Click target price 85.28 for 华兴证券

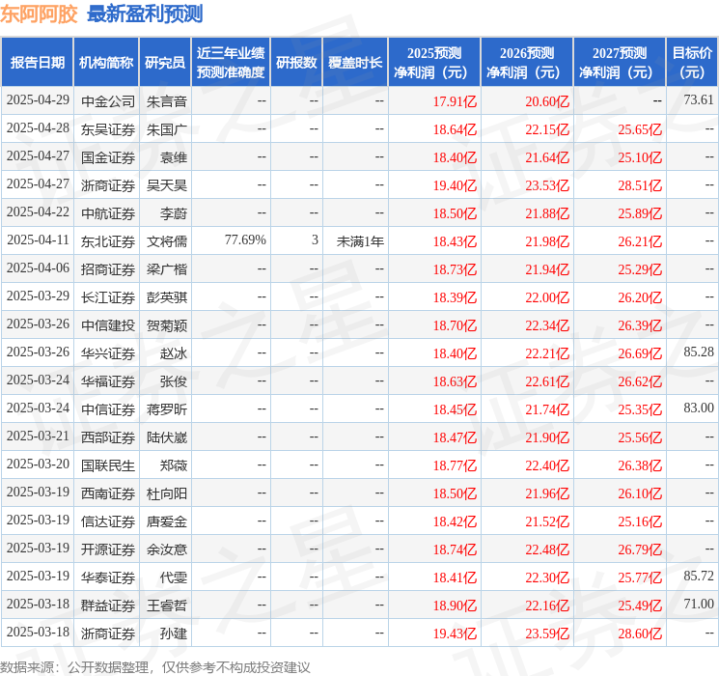click(698, 352)
